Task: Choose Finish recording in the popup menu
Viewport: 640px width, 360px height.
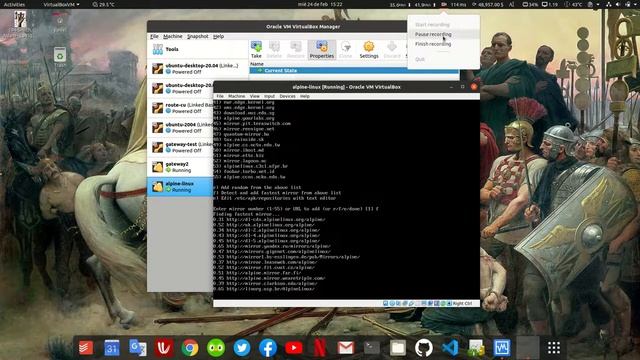Action: pos(443,44)
